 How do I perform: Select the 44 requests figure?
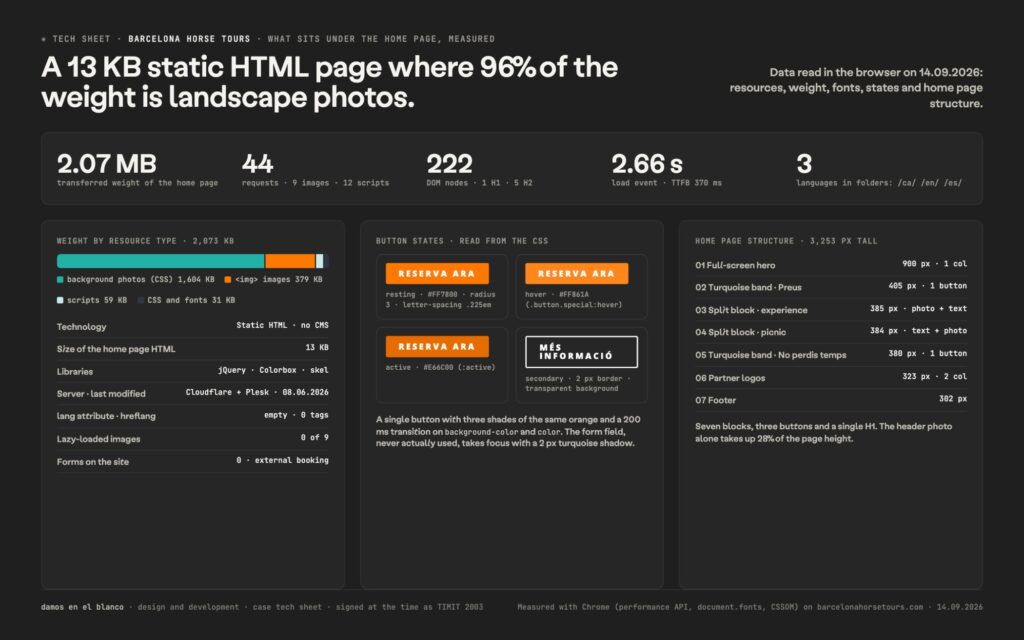pyautogui.click(x=257, y=163)
